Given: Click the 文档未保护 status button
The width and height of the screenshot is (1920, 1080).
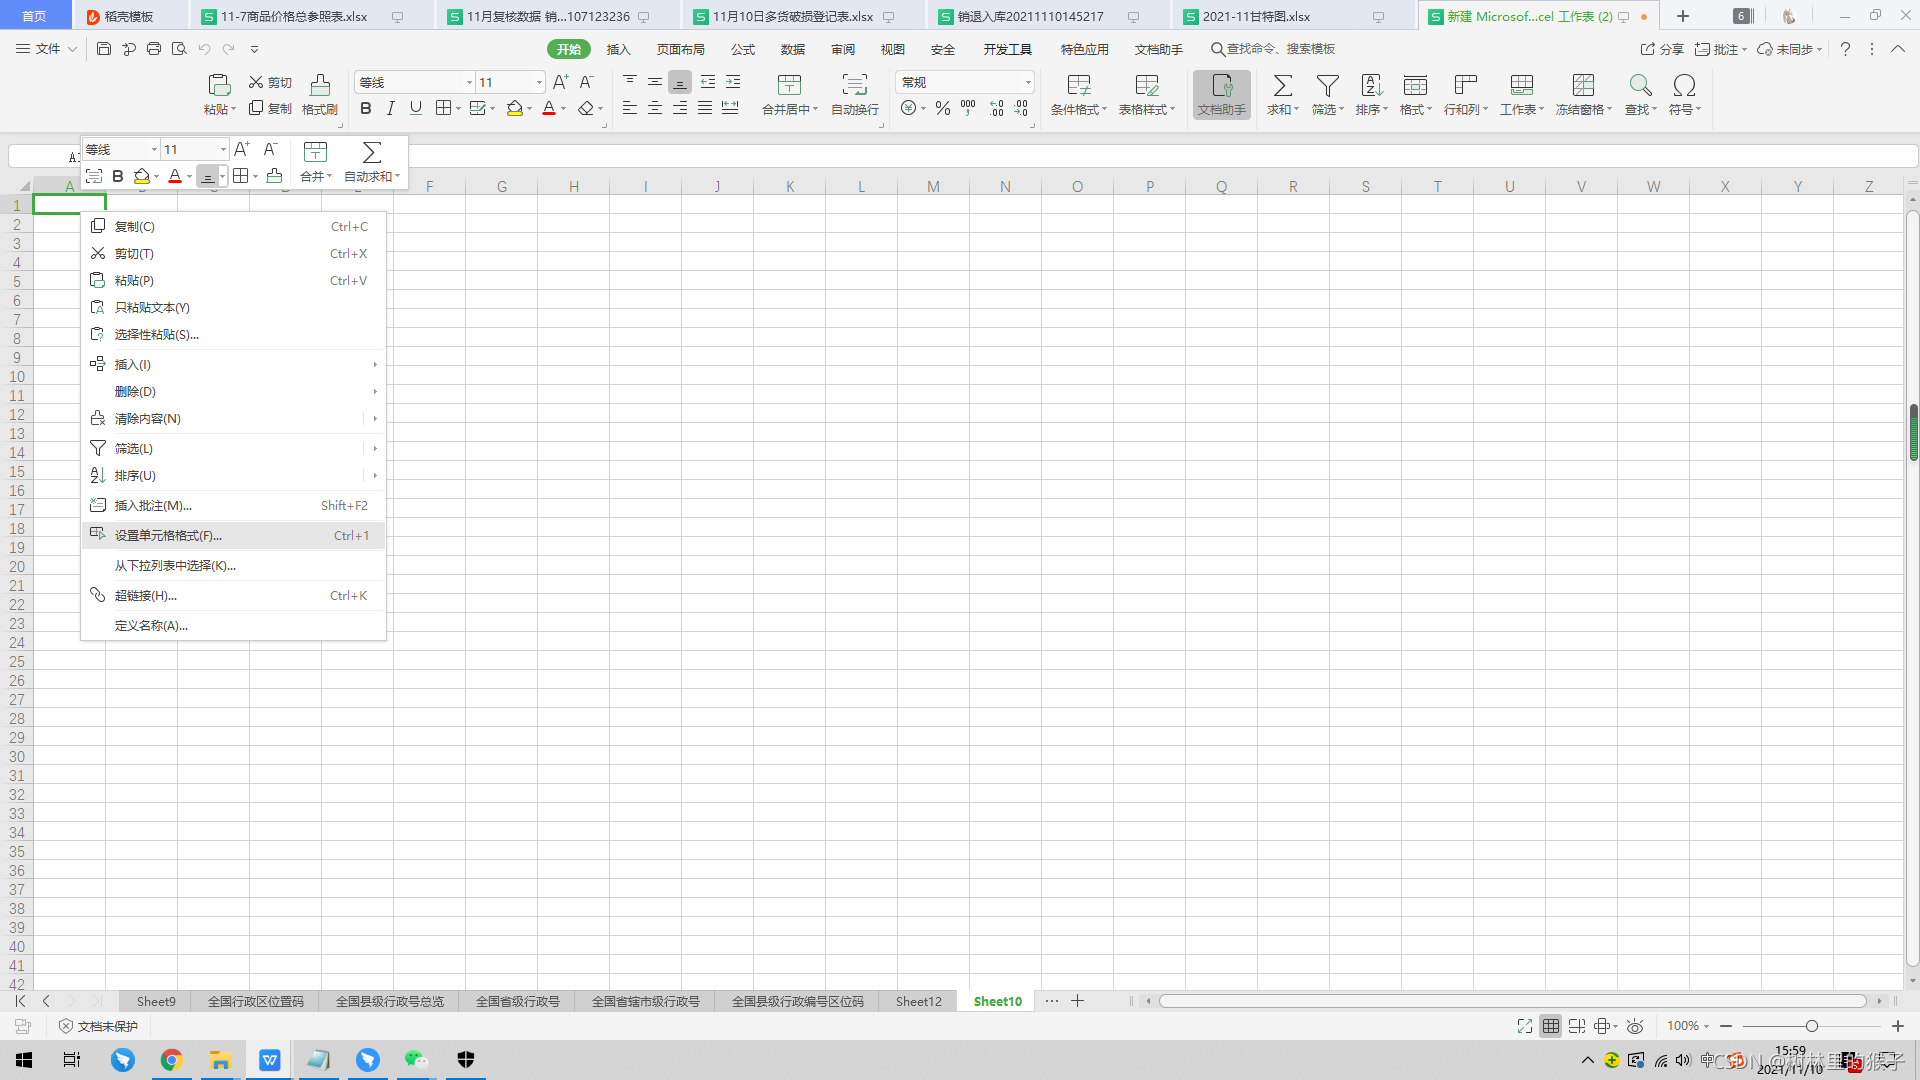Looking at the screenshot, I should (98, 1026).
